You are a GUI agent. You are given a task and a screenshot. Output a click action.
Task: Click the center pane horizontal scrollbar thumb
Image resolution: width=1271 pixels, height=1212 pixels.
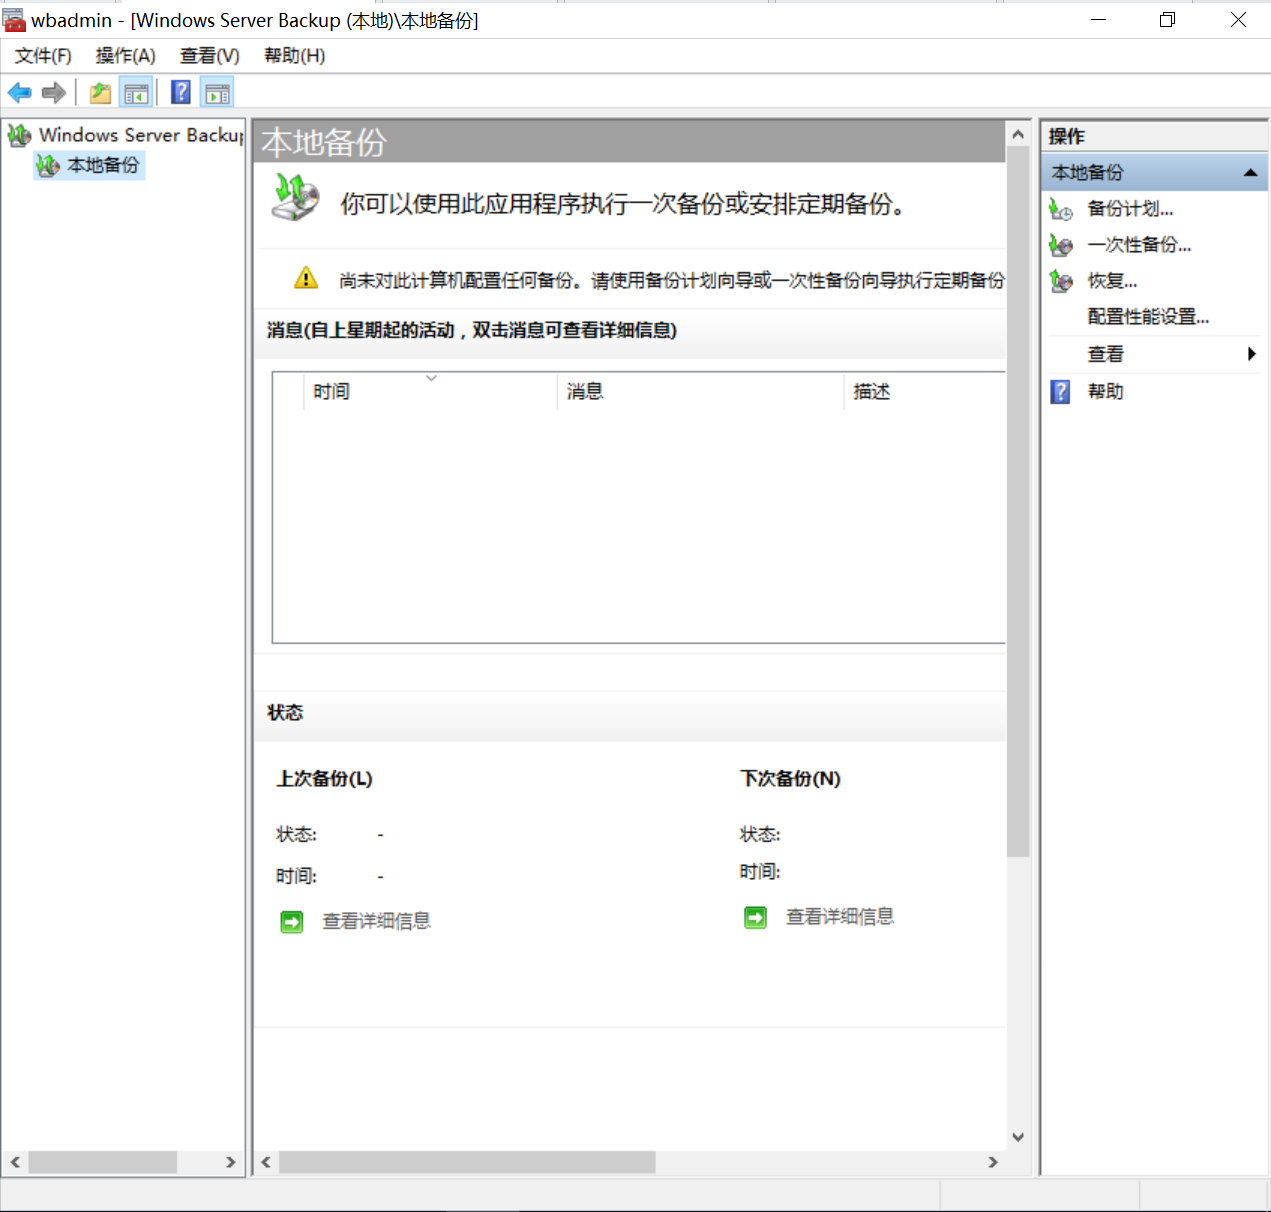coord(467,1162)
